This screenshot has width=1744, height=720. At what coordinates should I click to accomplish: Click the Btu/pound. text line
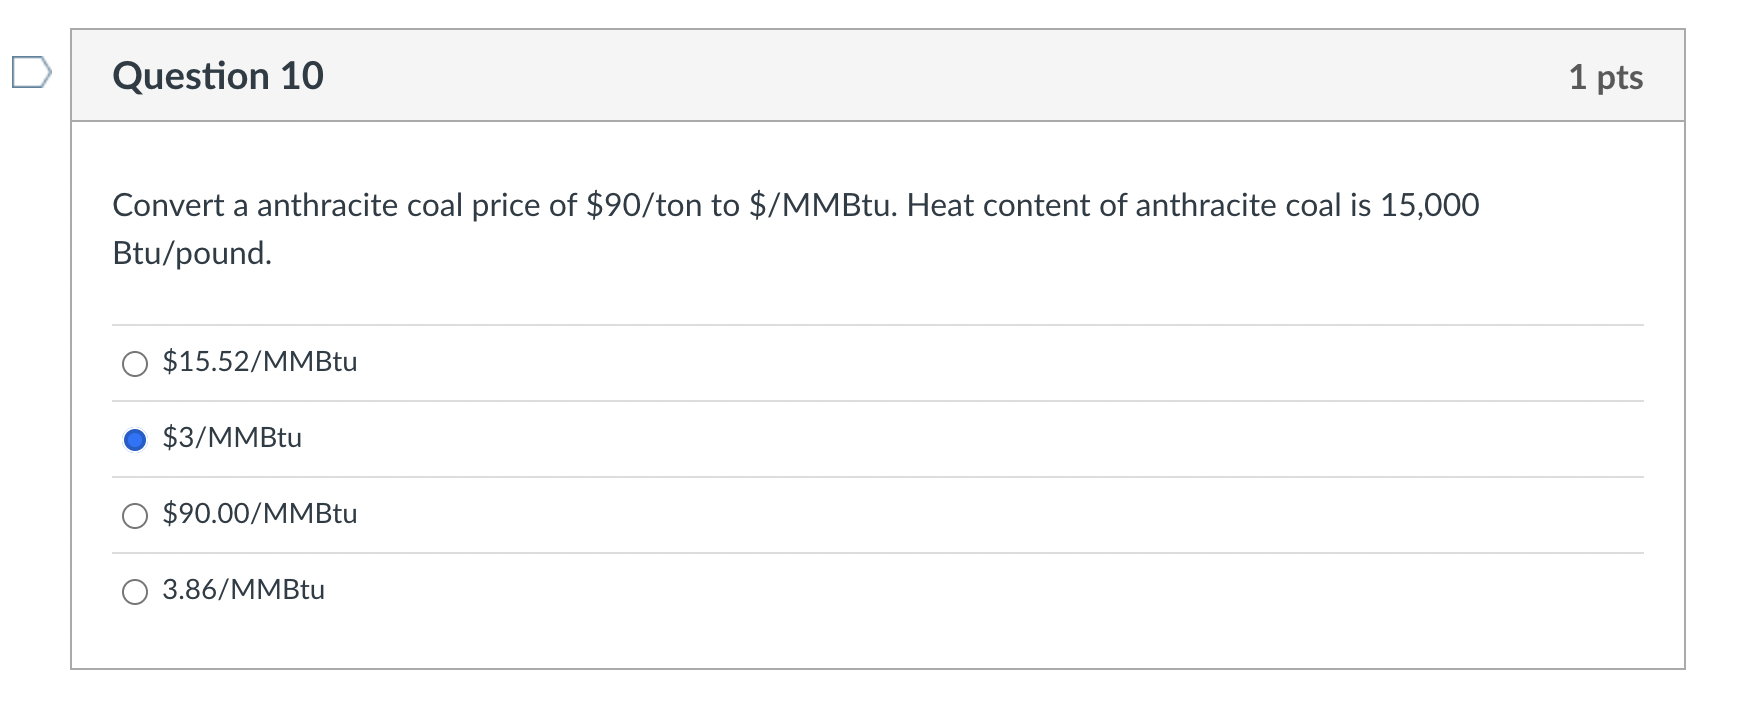(192, 253)
